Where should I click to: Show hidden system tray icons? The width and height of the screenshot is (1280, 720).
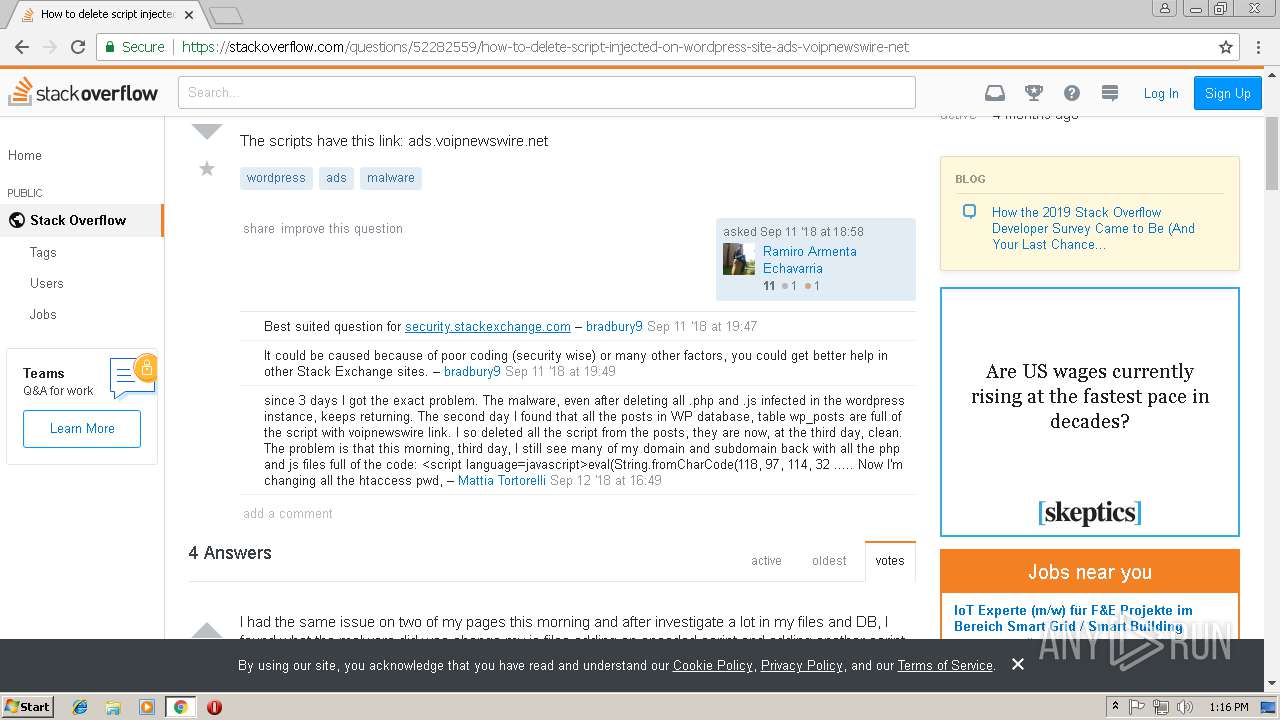click(1116, 707)
